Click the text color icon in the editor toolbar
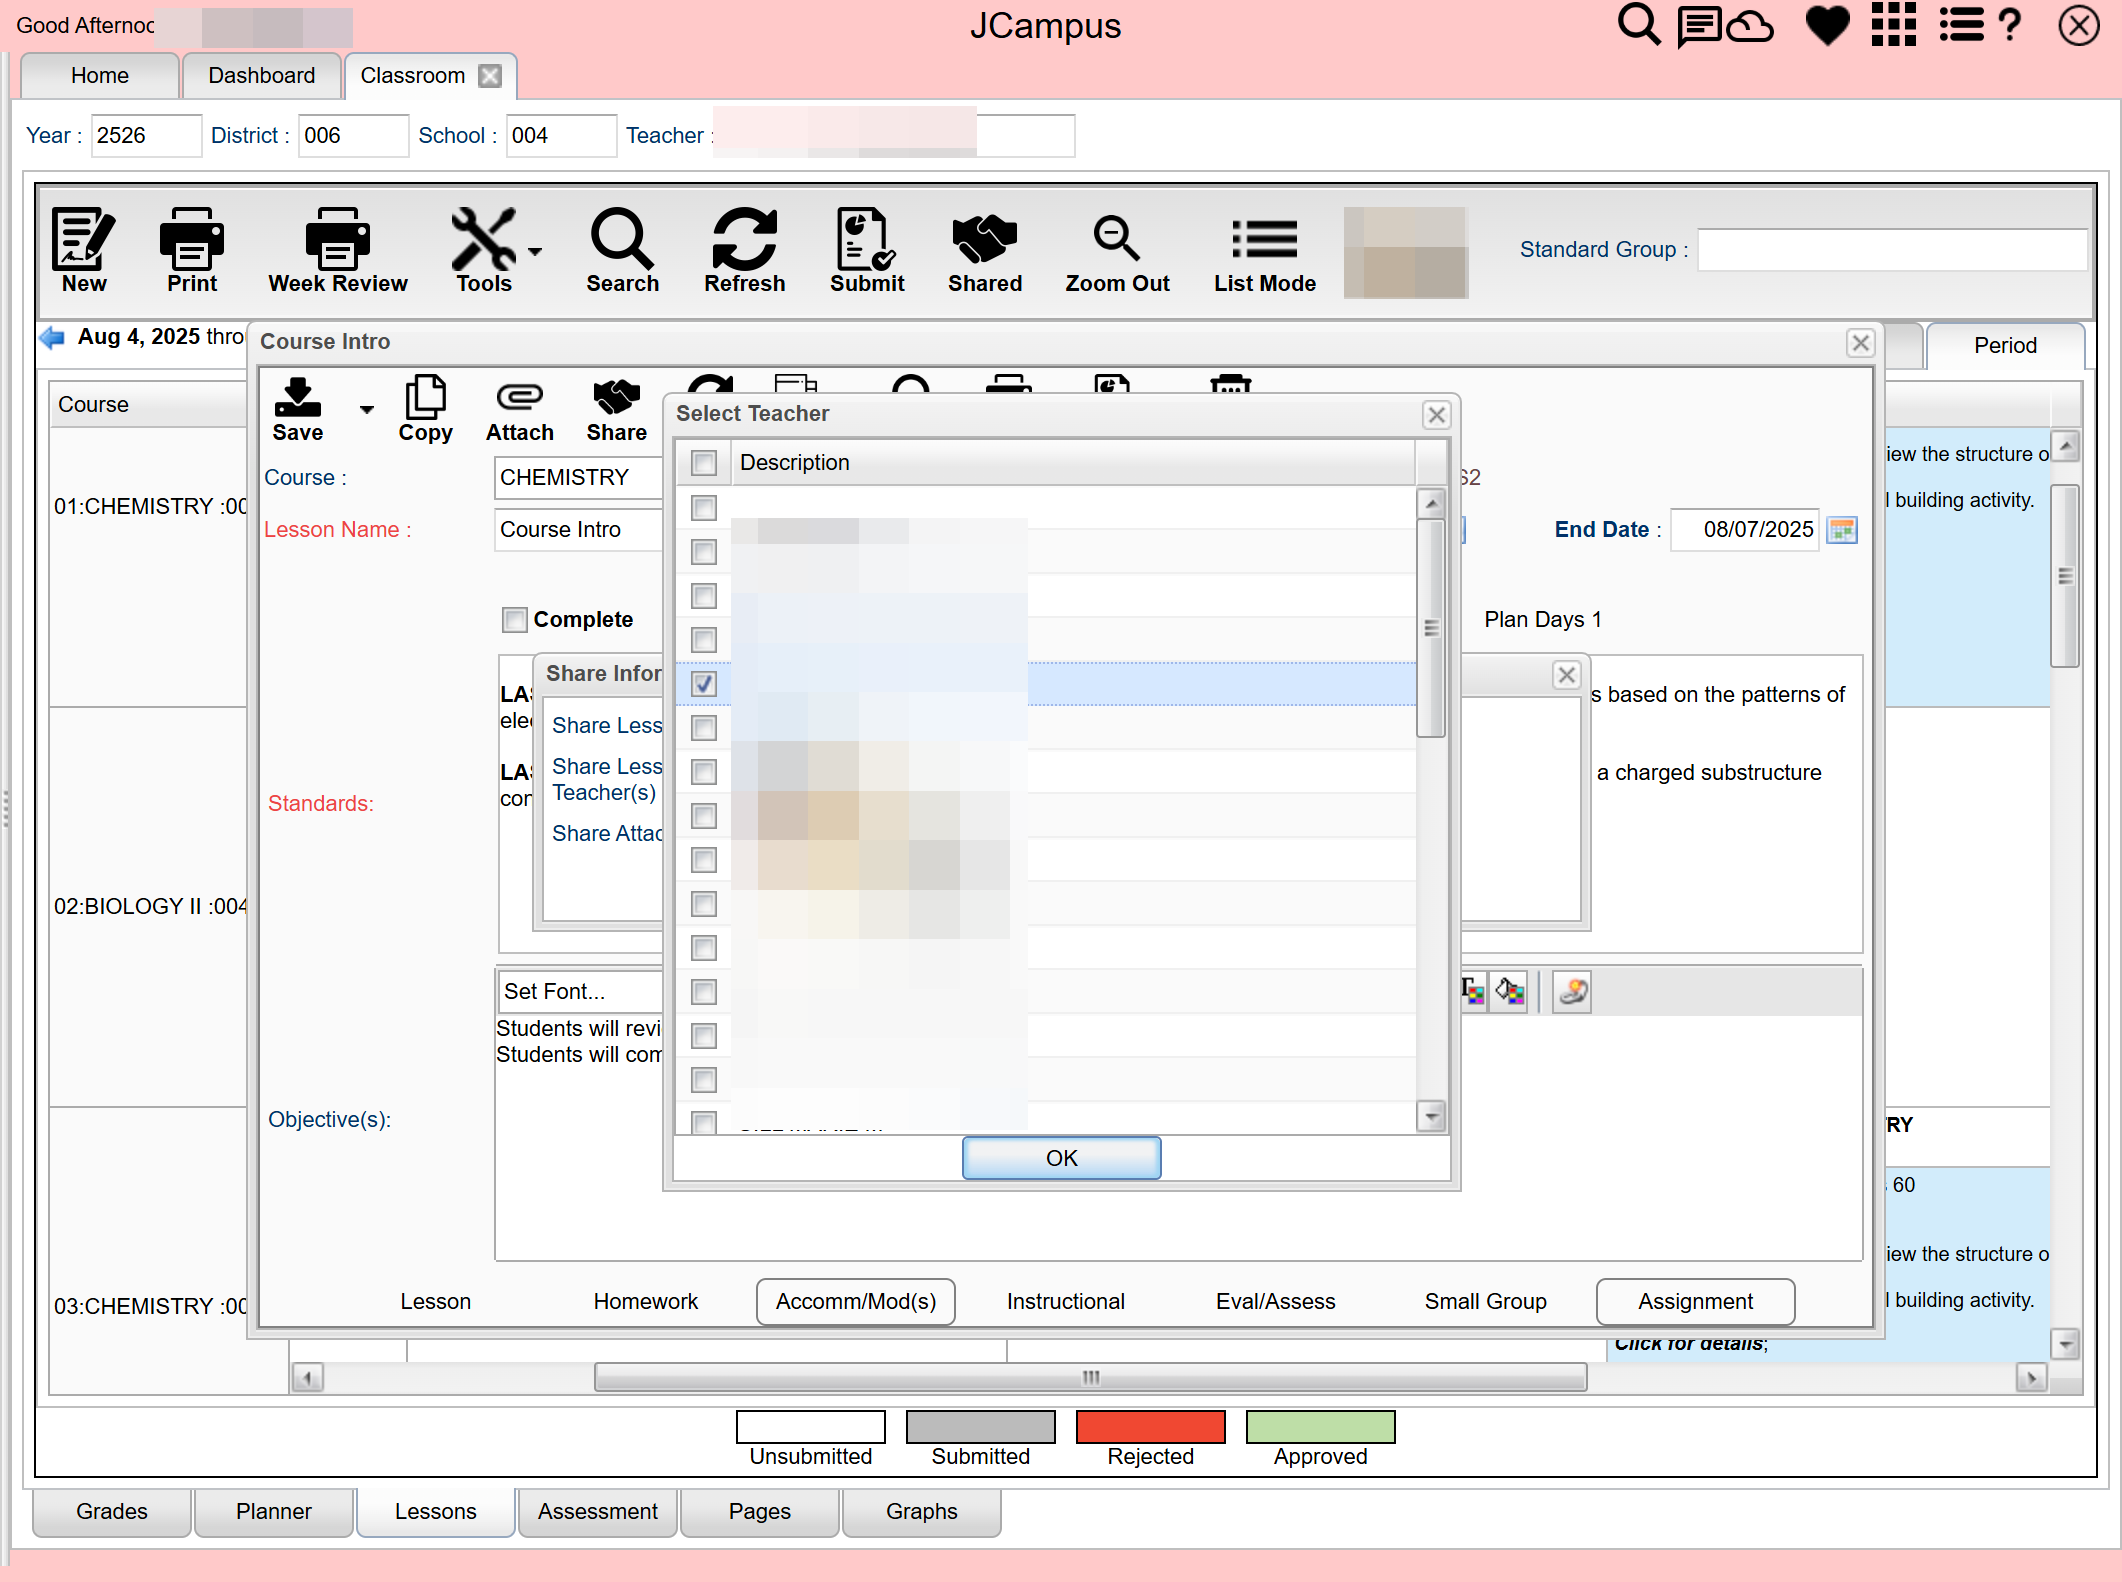Screen dimensions: 2122x1582 (1472, 992)
